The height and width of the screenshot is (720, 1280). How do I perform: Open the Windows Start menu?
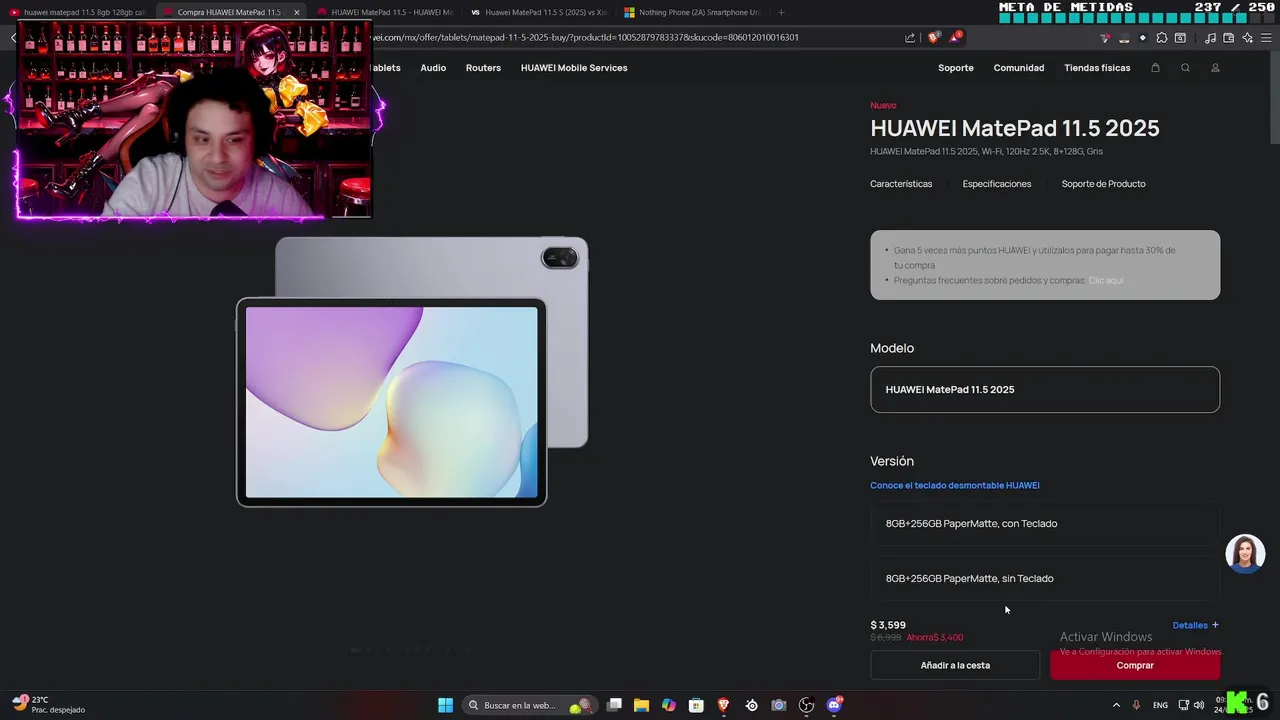[445, 705]
